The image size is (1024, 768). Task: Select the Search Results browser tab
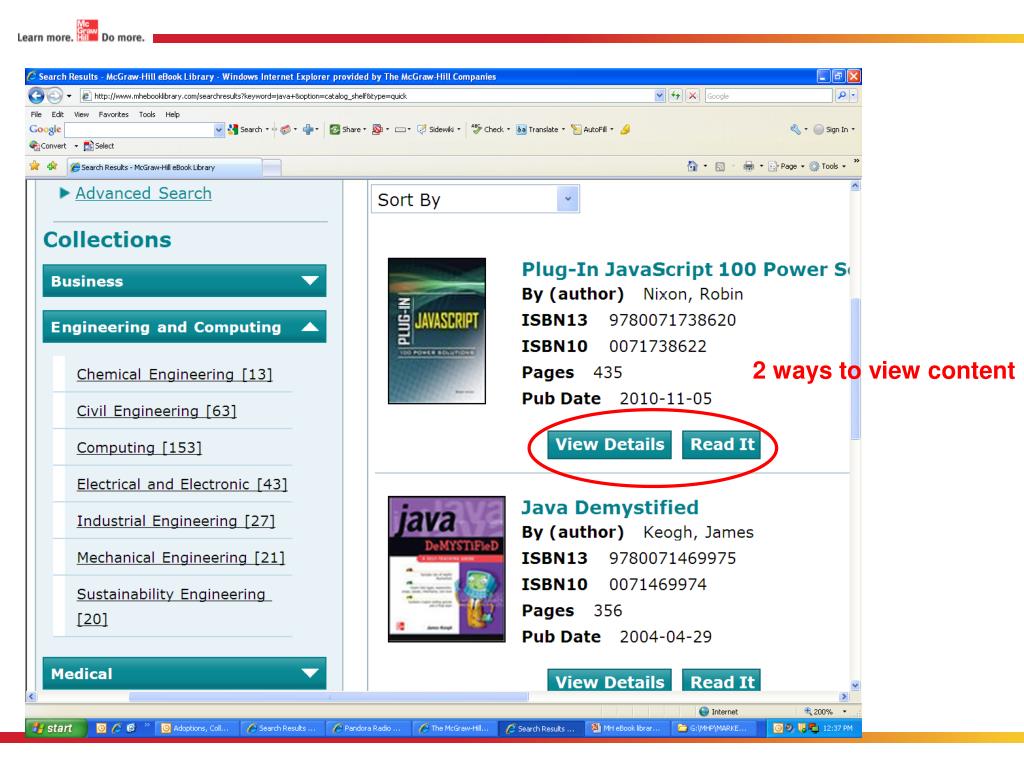coord(165,167)
